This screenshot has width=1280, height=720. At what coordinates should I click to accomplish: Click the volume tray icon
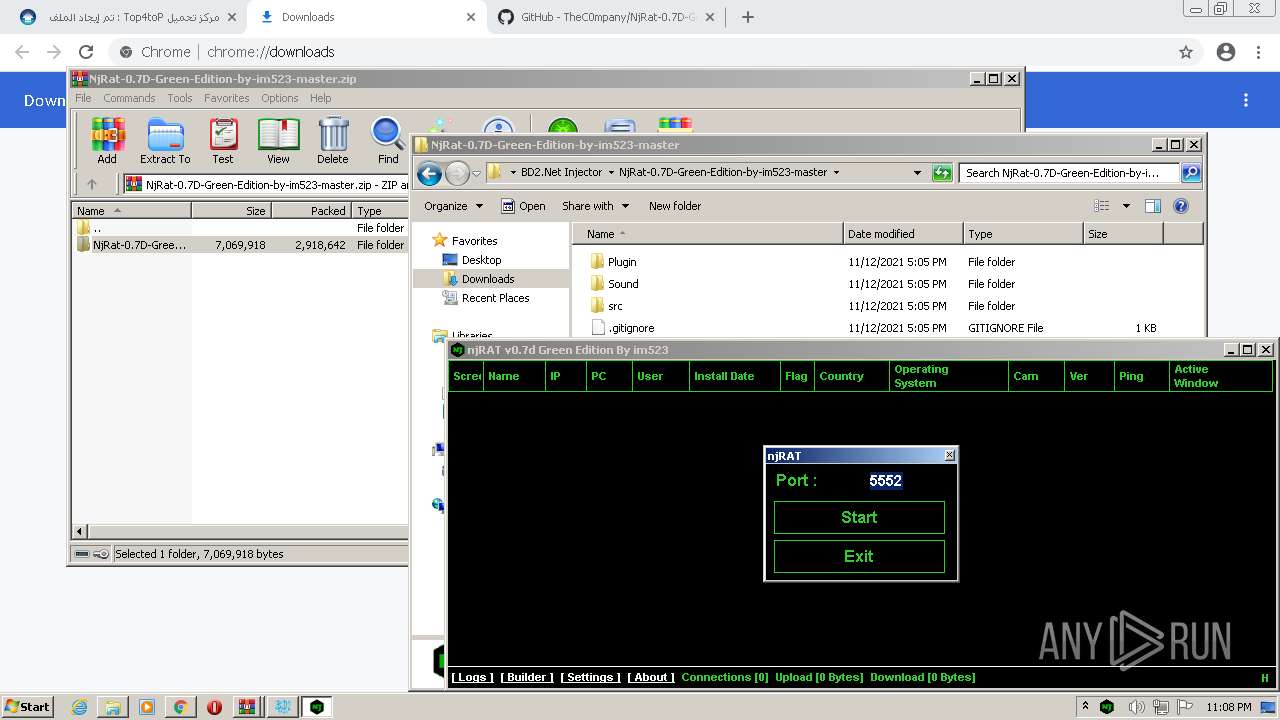pyautogui.click(x=1137, y=707)
